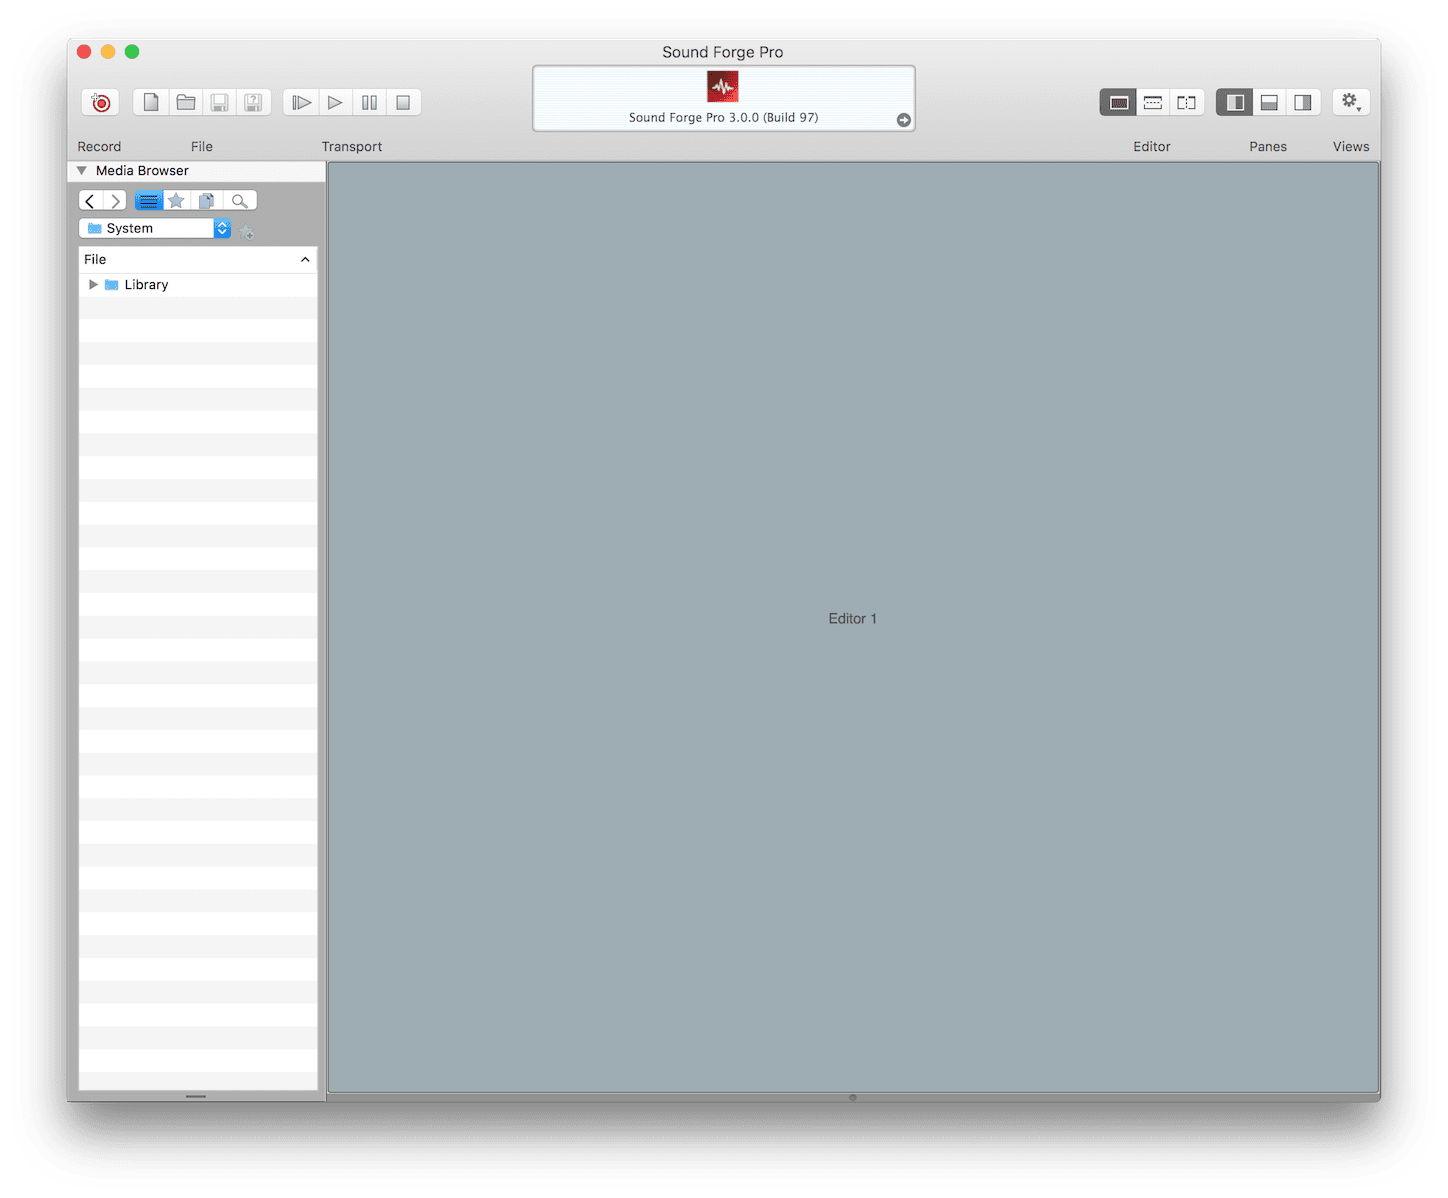The width and height of the screenshot is (1448, 1198).
Task: Click the red Record button
Action: (x=100, y=102)
